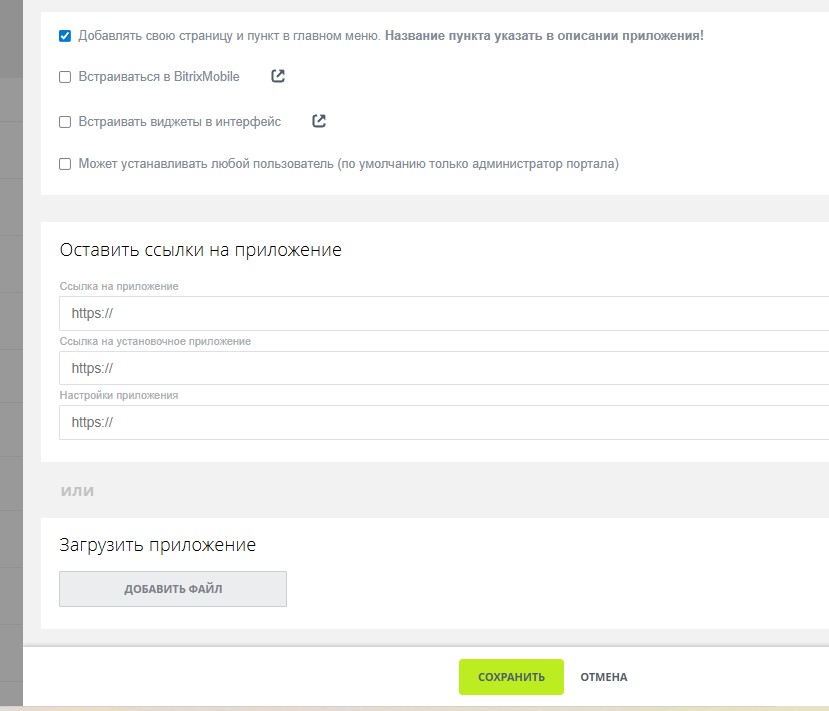829x711 pixels.
Task: Upload an application file using ДОБАВИТЬ ФАЙЛ
Action: [173, 589]
